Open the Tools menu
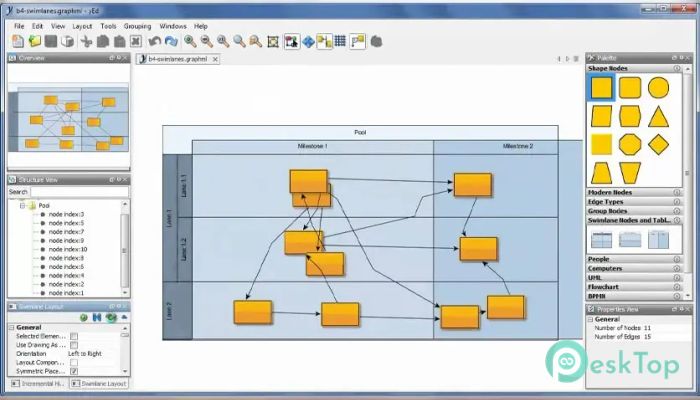The image size is (700, 400). click(108, 26)
